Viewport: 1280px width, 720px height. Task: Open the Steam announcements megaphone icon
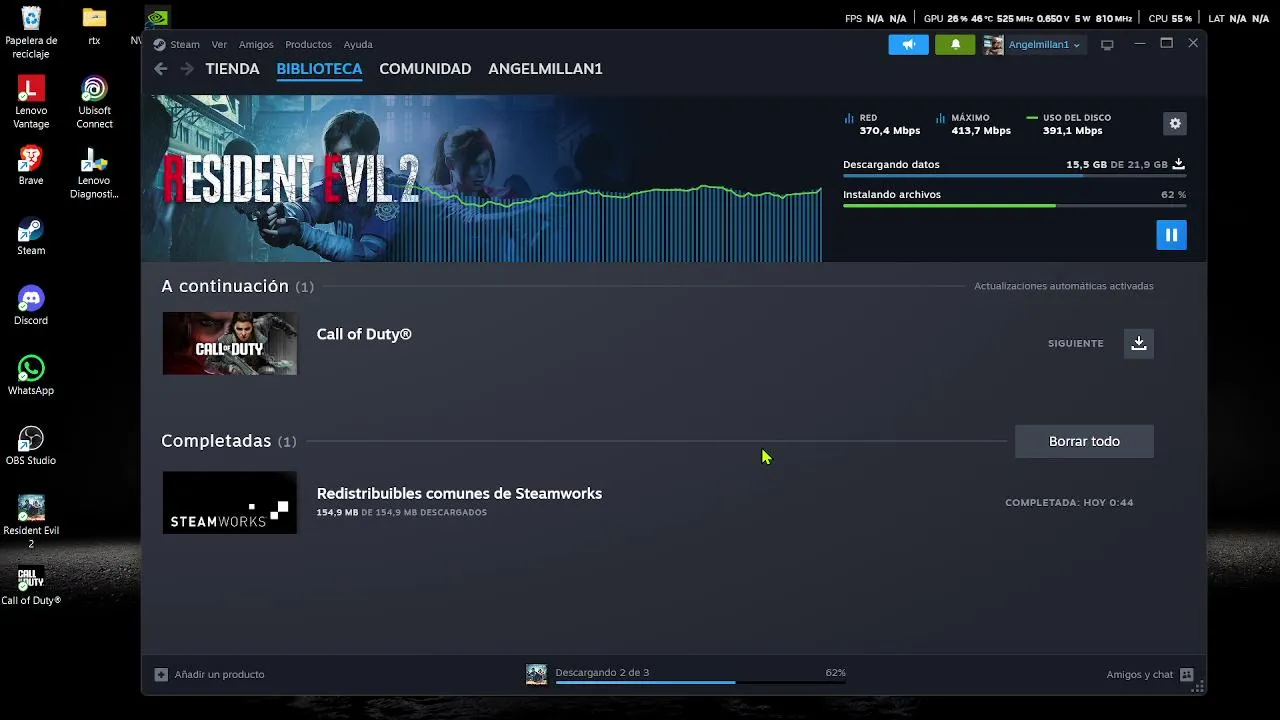tap(908, 45)
